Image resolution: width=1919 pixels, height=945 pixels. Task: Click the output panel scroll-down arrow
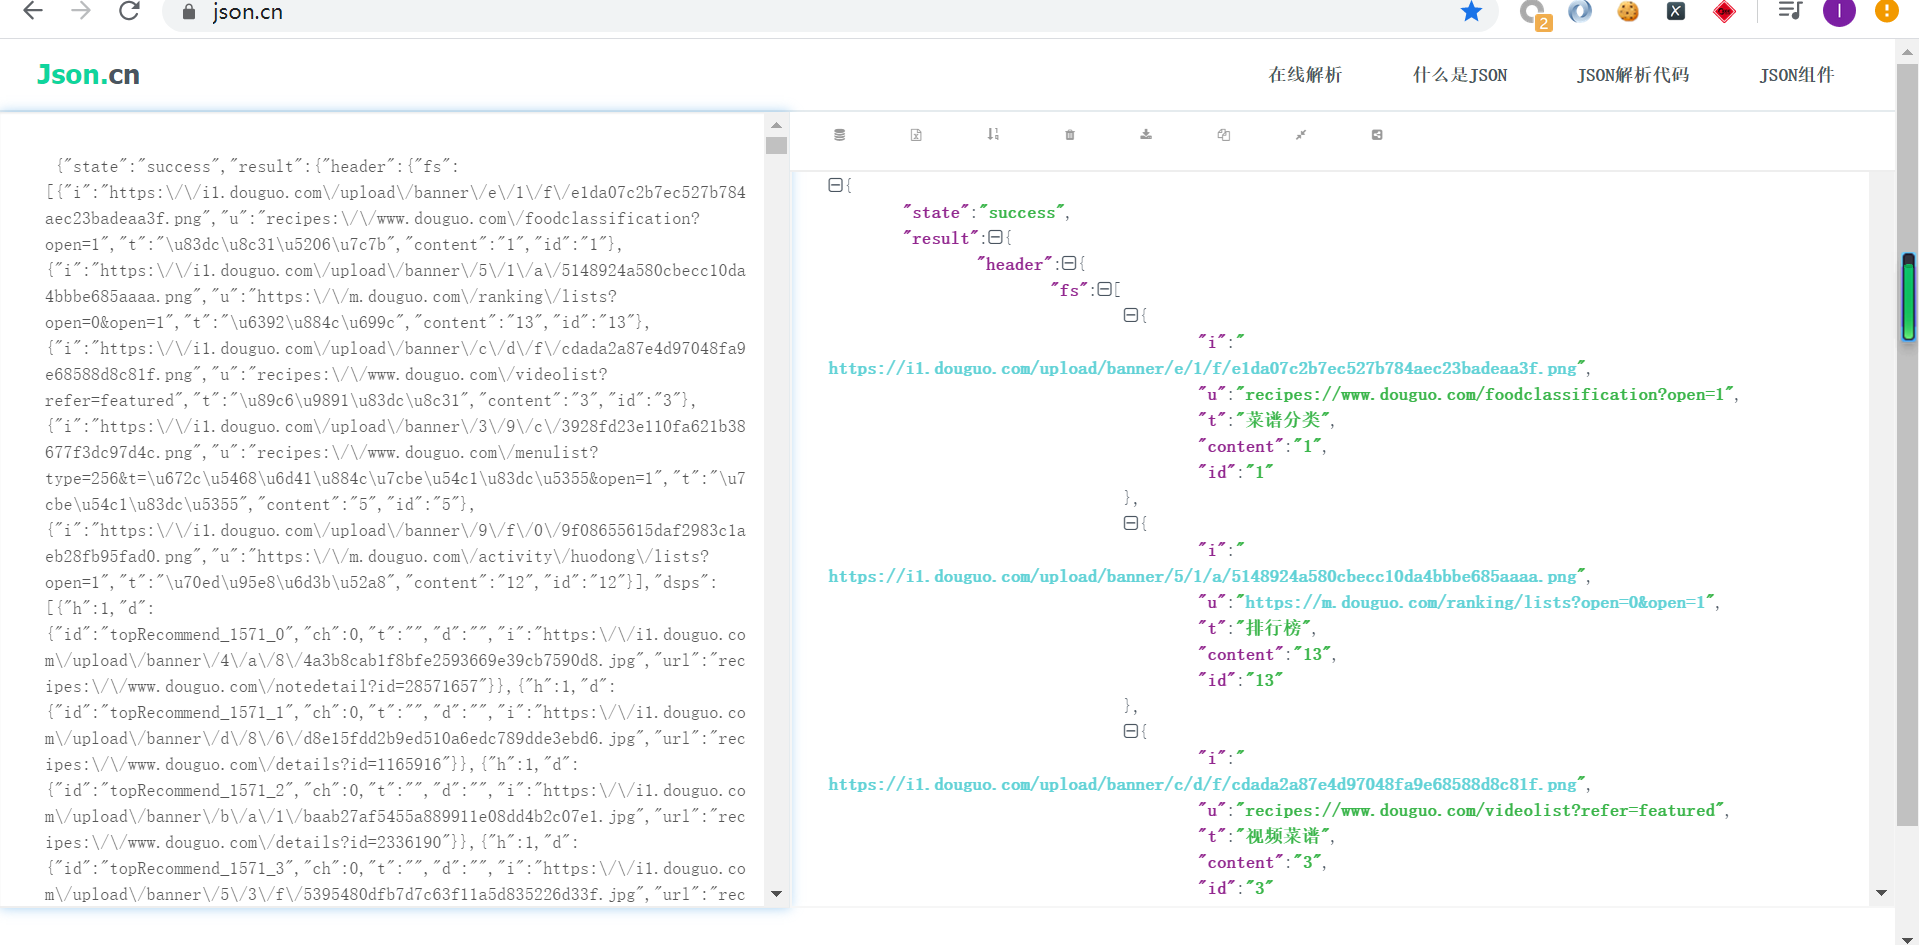[x=1881, y=893]
